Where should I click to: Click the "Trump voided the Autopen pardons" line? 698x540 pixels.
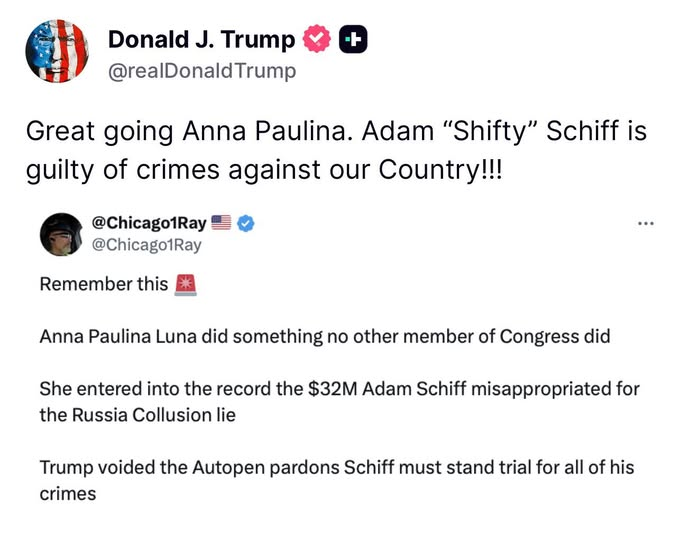(337, 467)
